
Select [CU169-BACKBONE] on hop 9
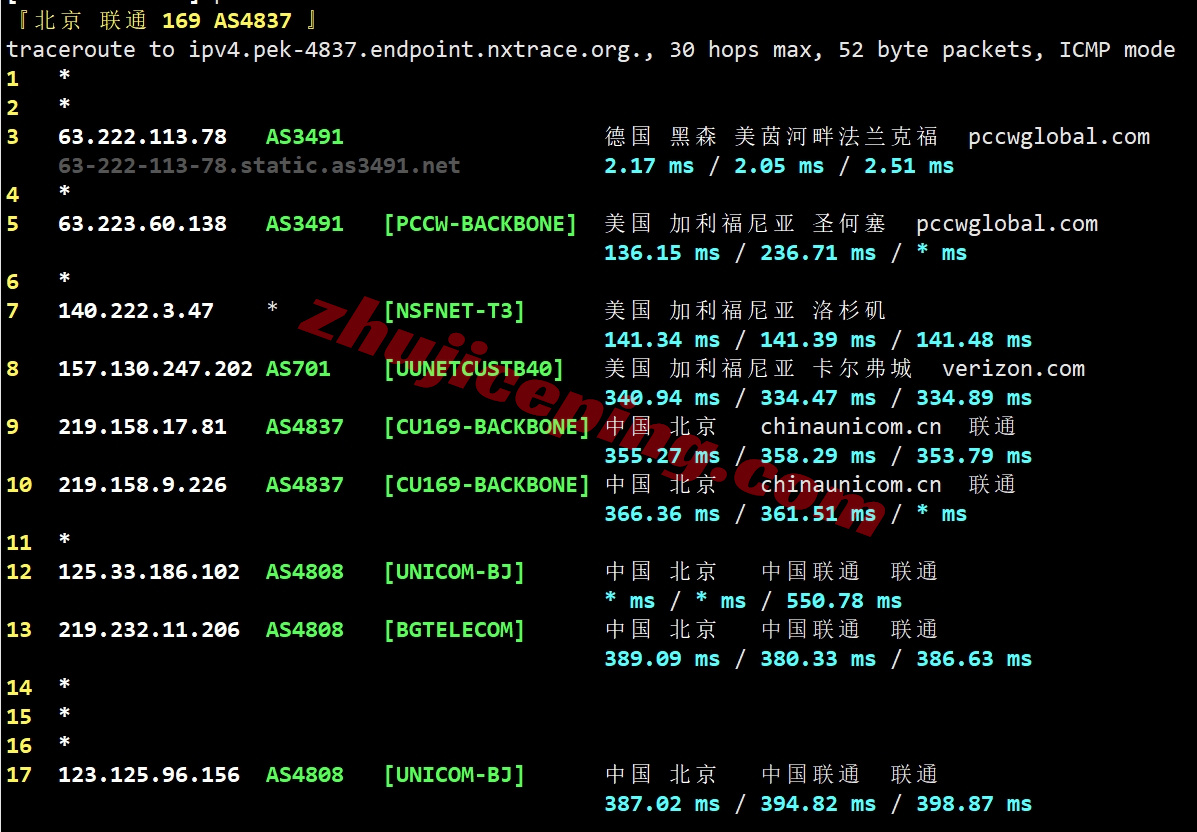click(x=486, y=427)
